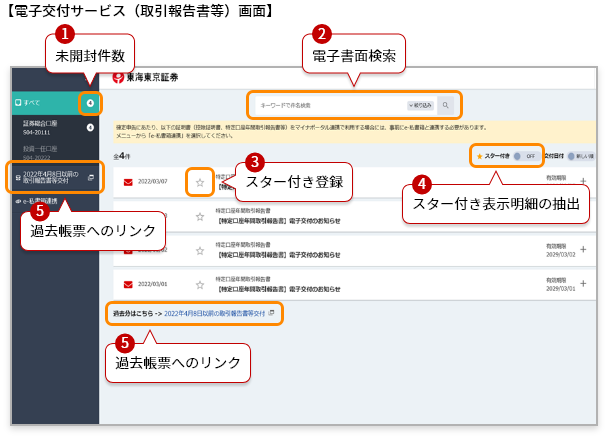
Task: Click the 東海東京証券 logo
Action: pos(145,78)
